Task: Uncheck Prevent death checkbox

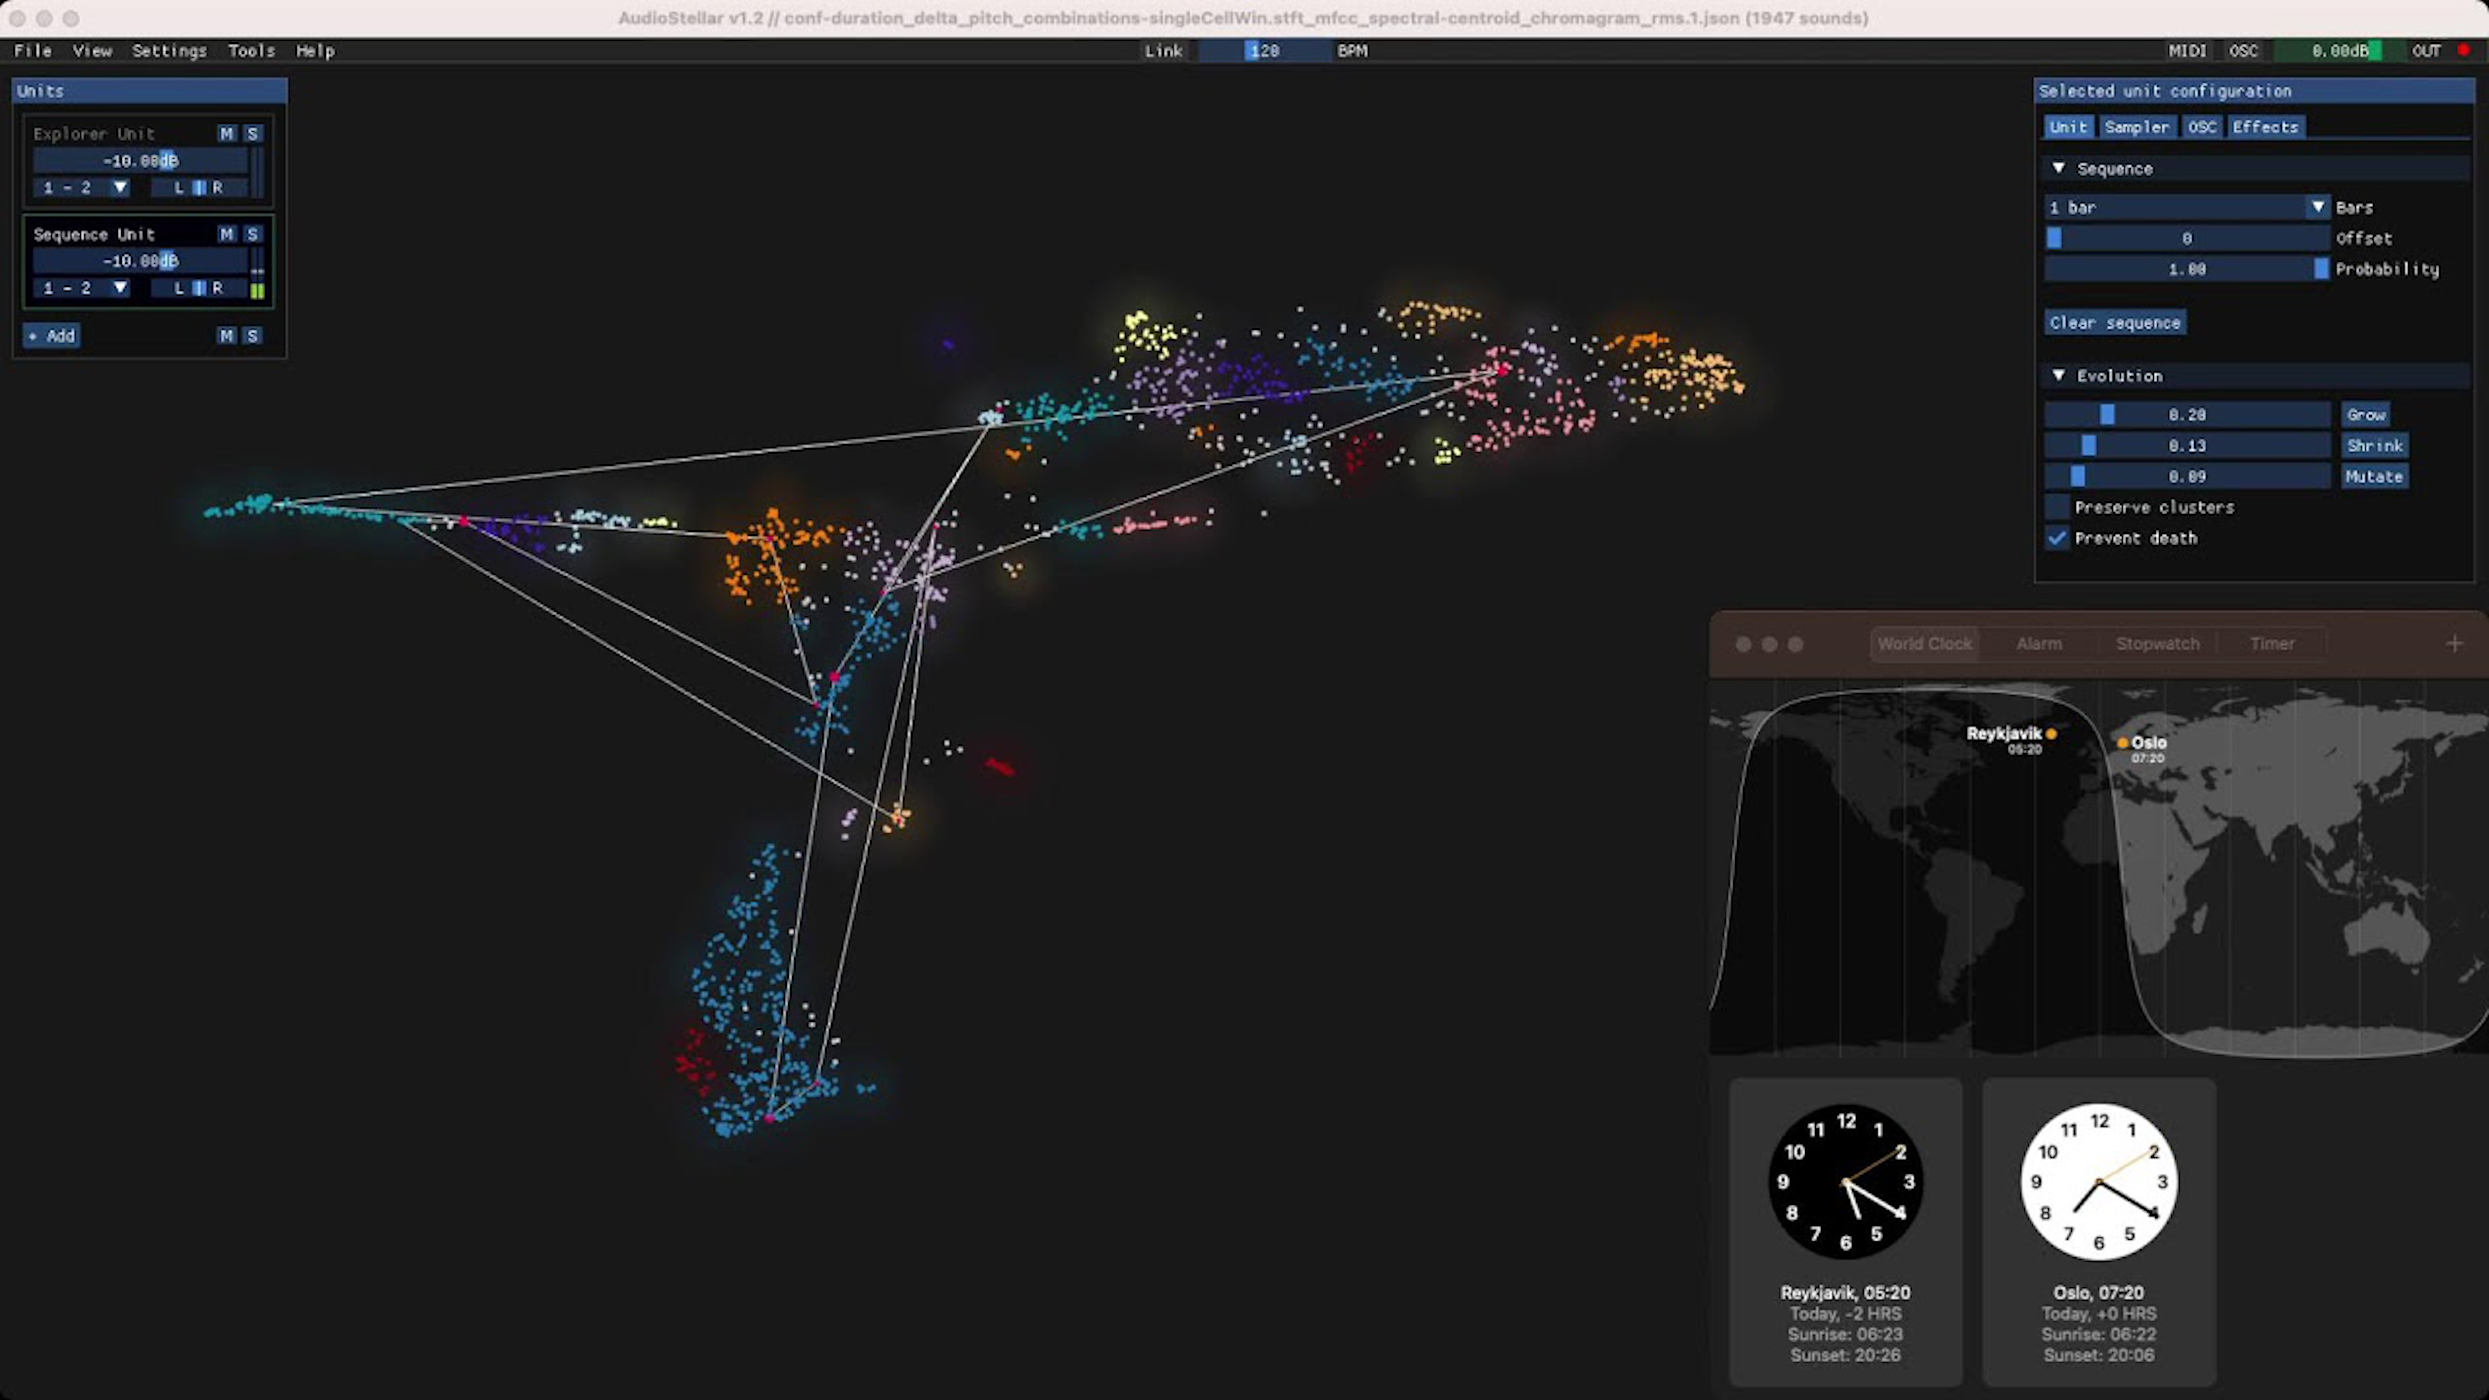Action: tap(2057, 538)
